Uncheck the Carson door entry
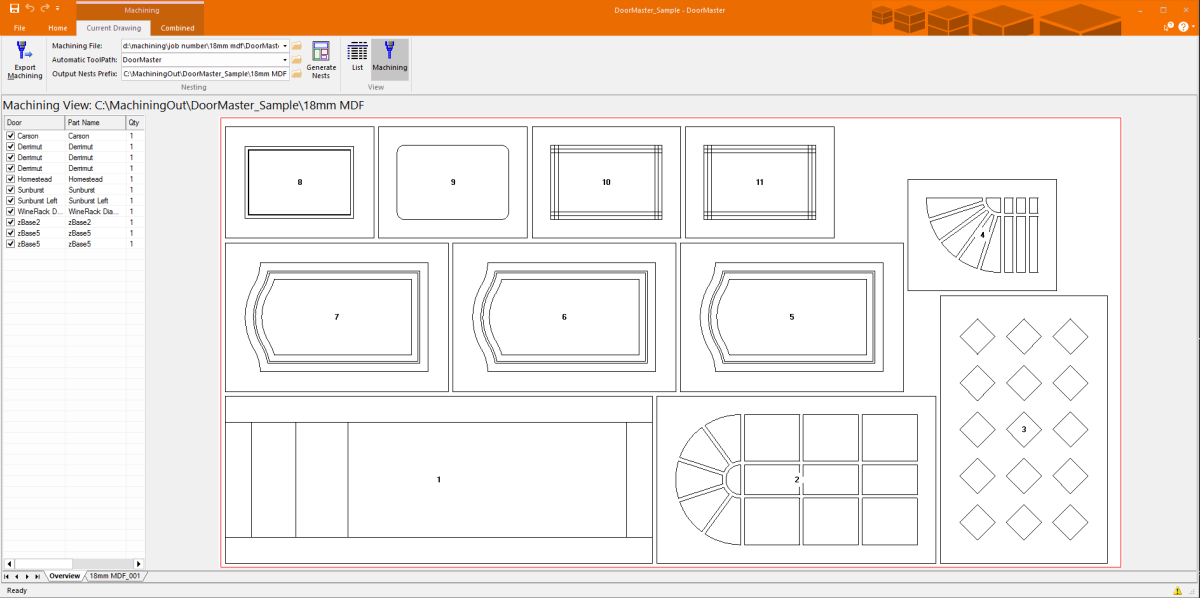This screenshot has height=598, width=1200. point(10,135)
